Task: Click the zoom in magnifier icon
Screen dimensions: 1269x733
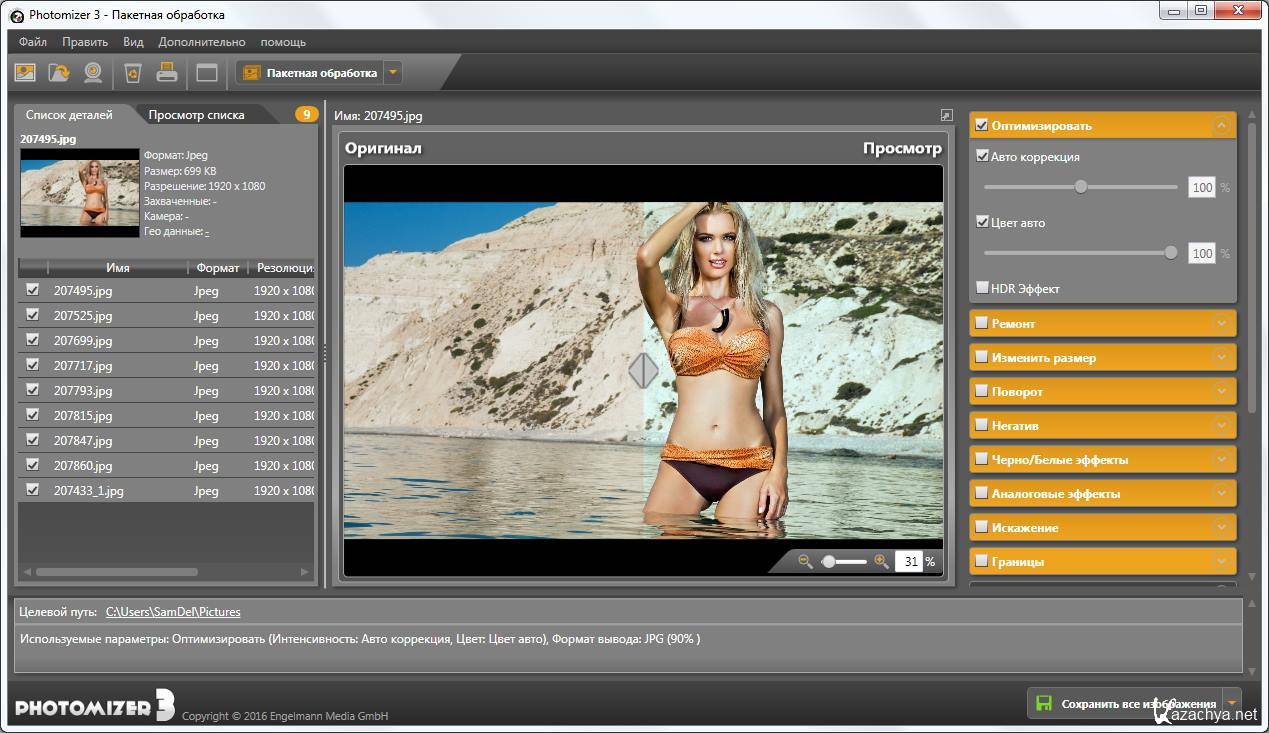Action: [x=881, y=562]
